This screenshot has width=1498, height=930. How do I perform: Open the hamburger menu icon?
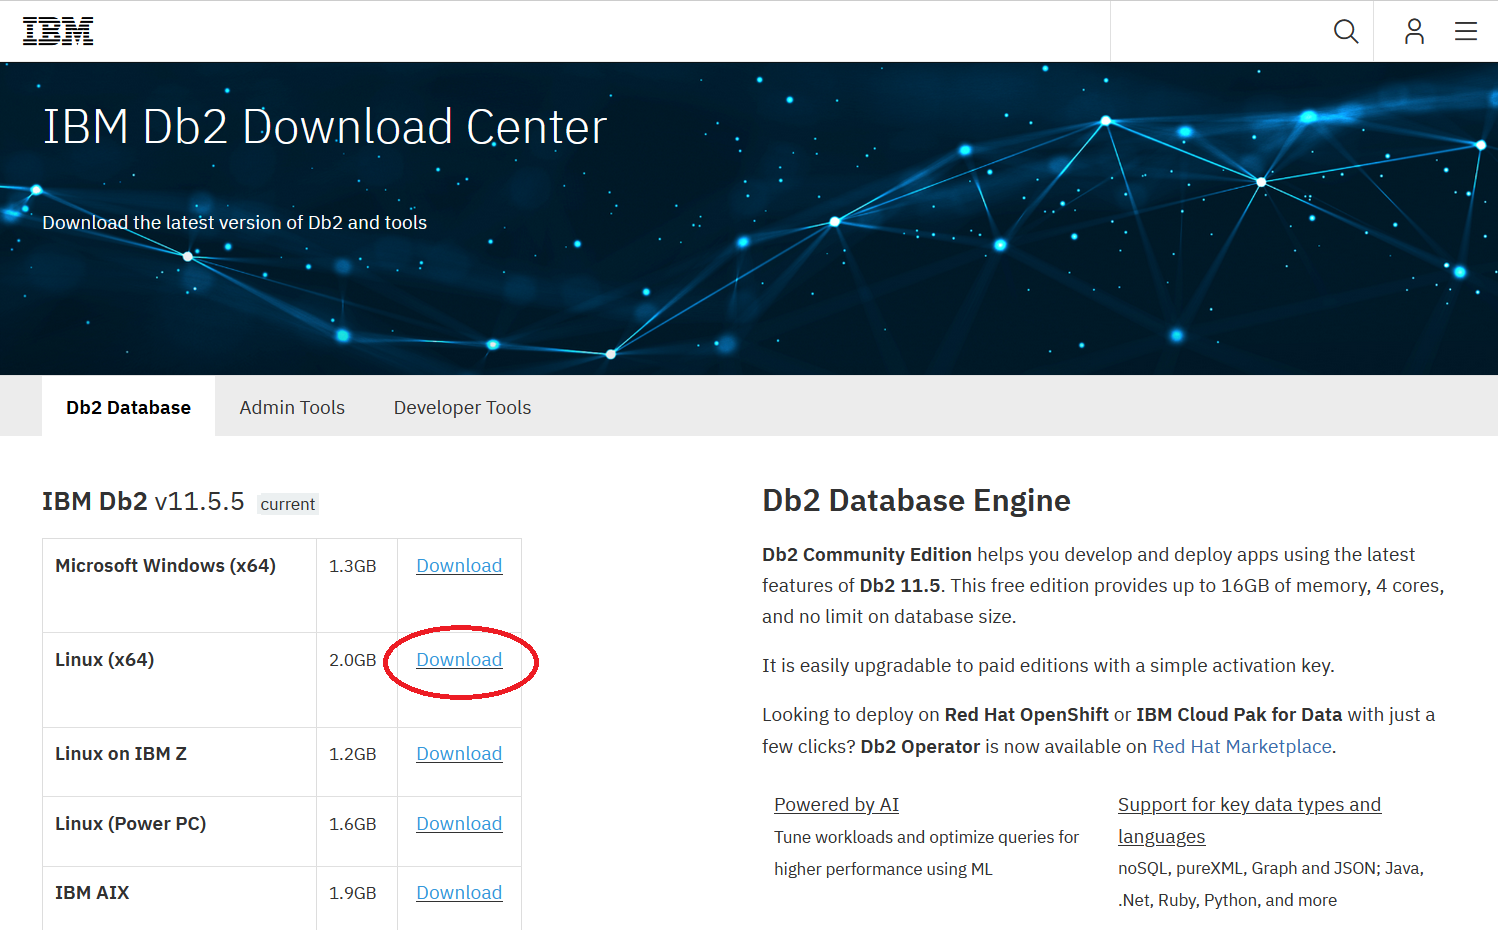pyautogui.click(x=1466, y=31)
